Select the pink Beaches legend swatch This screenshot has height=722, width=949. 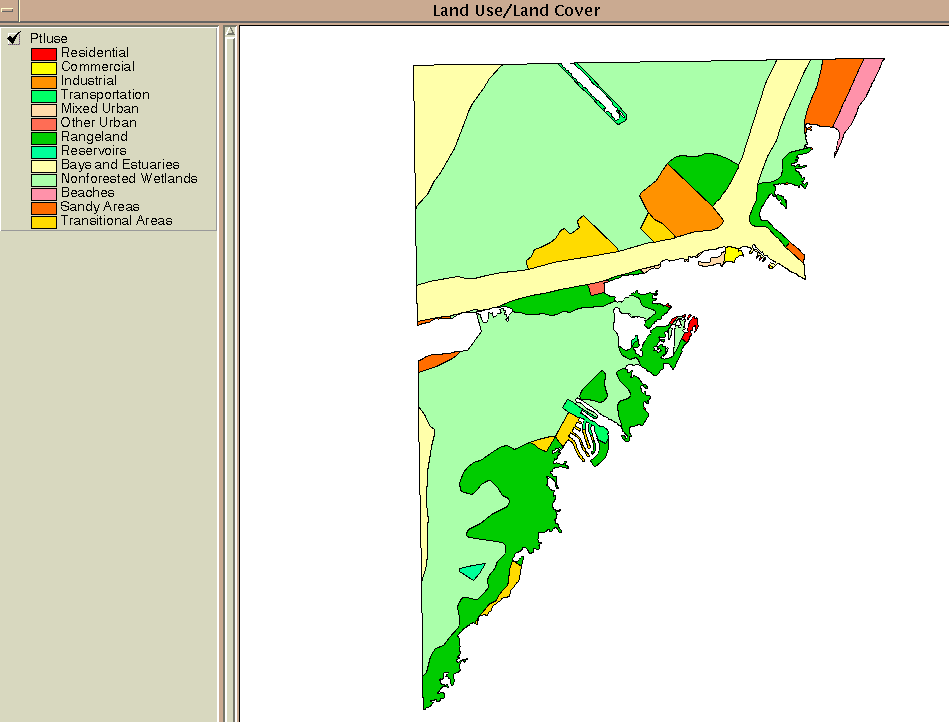tap(43, 193)
